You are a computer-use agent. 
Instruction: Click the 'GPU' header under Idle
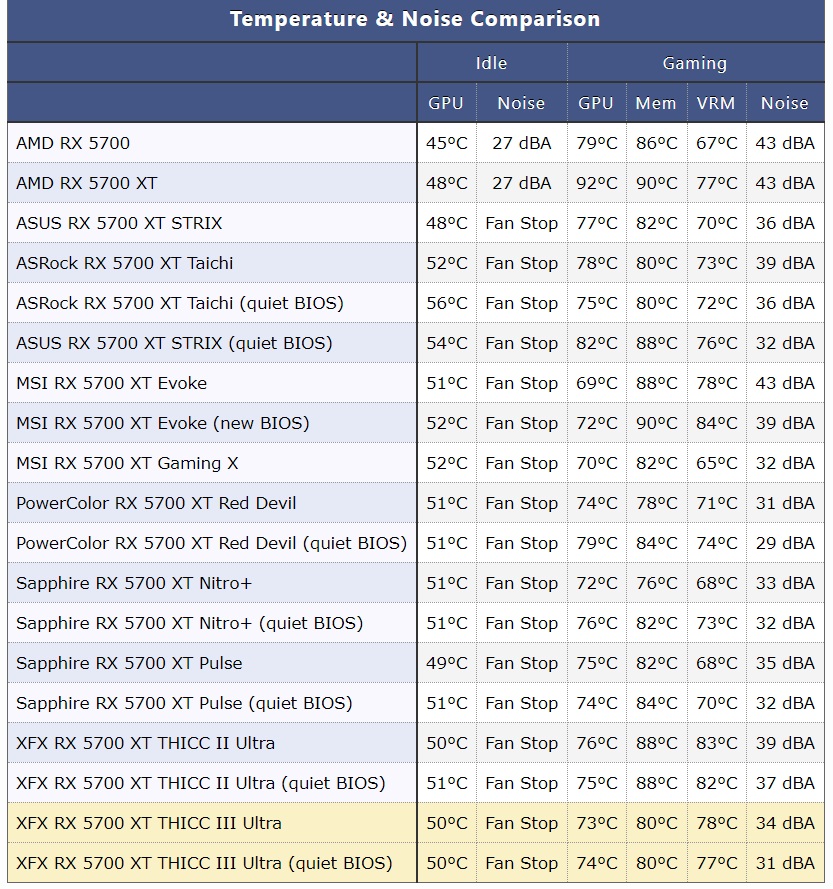(446, 103)
